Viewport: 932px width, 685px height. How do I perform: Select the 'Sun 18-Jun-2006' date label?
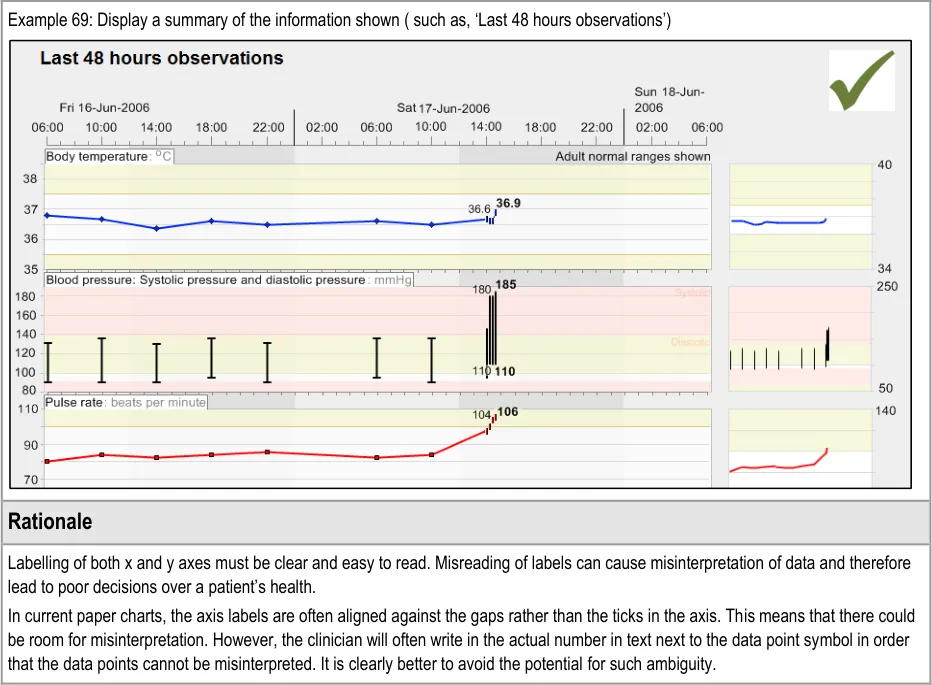(x=669, y=99)
